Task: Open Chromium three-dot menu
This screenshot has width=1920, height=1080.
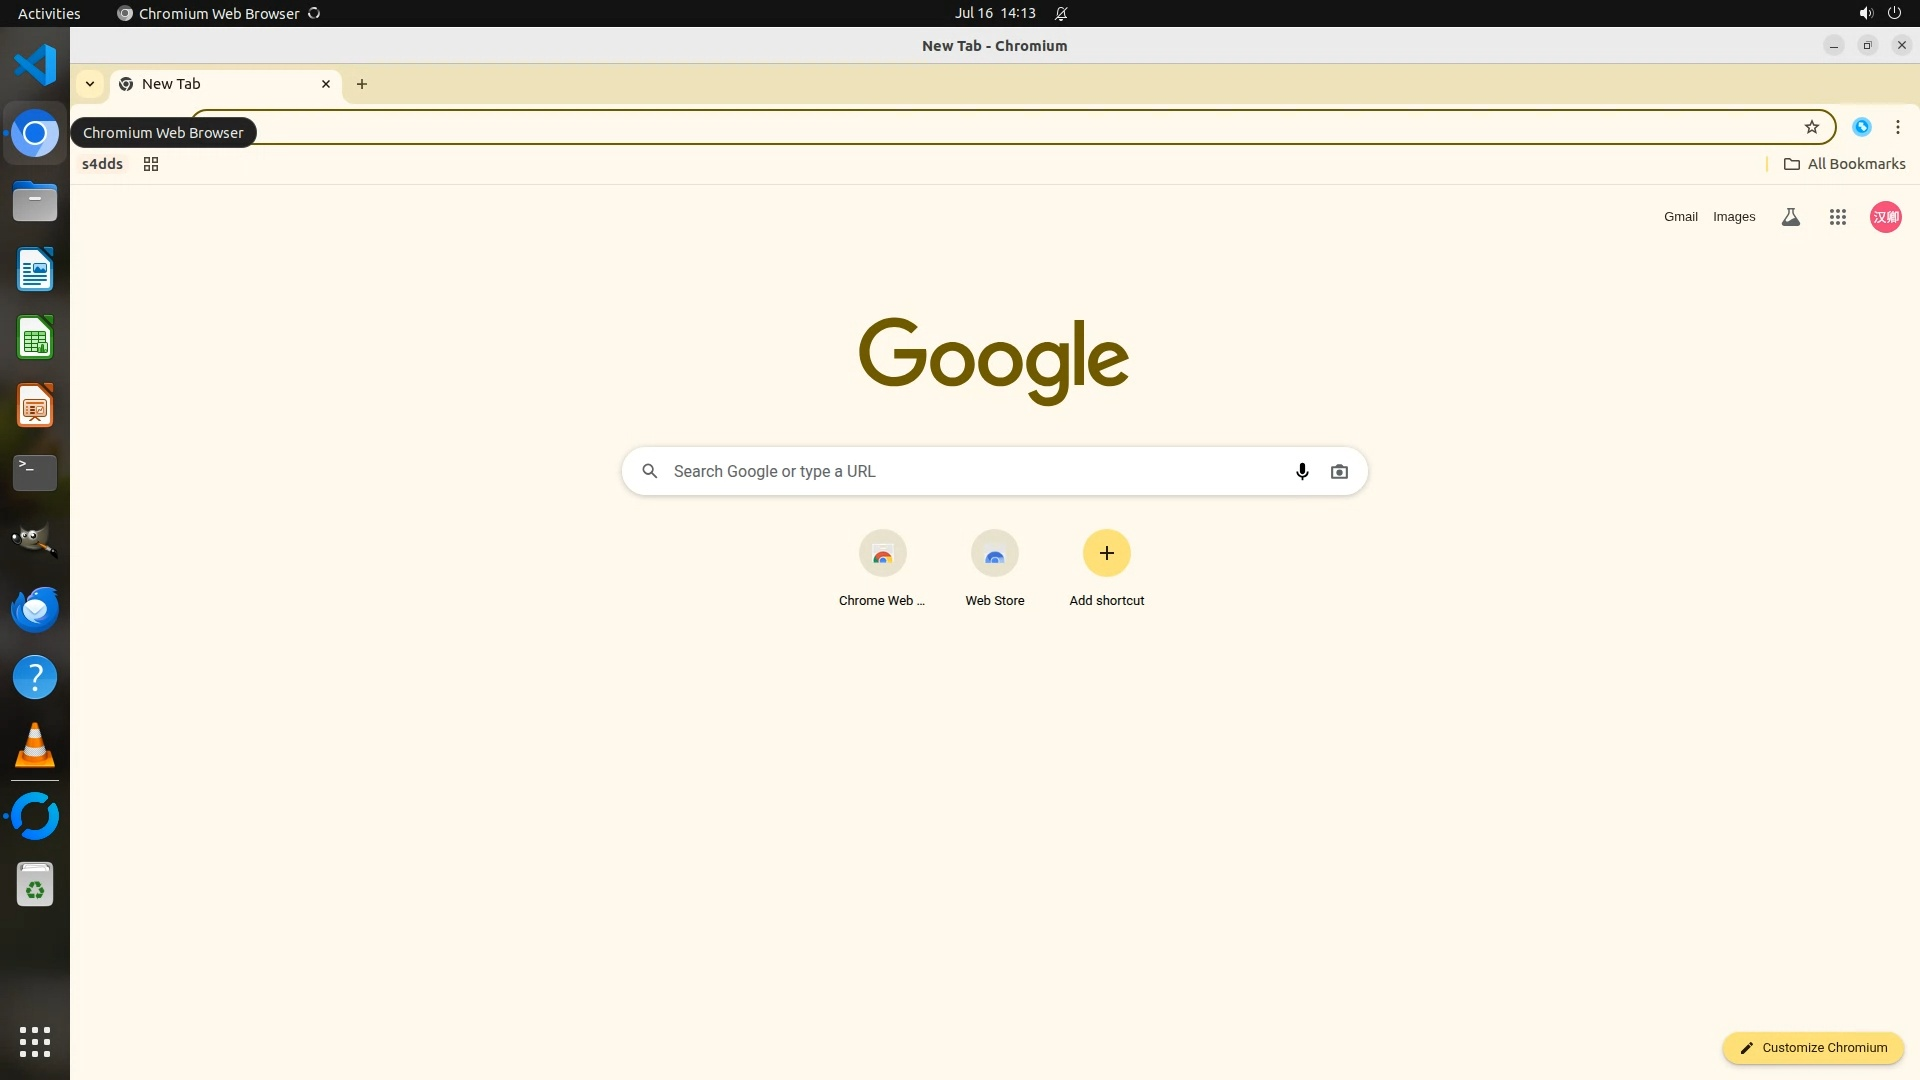Action: tap(1897, 127)
